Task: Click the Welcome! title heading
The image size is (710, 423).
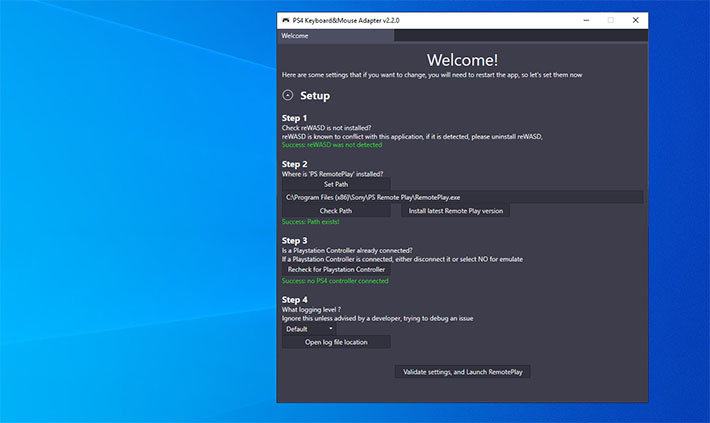Action: pyautogui.click(x=462, y=60)
